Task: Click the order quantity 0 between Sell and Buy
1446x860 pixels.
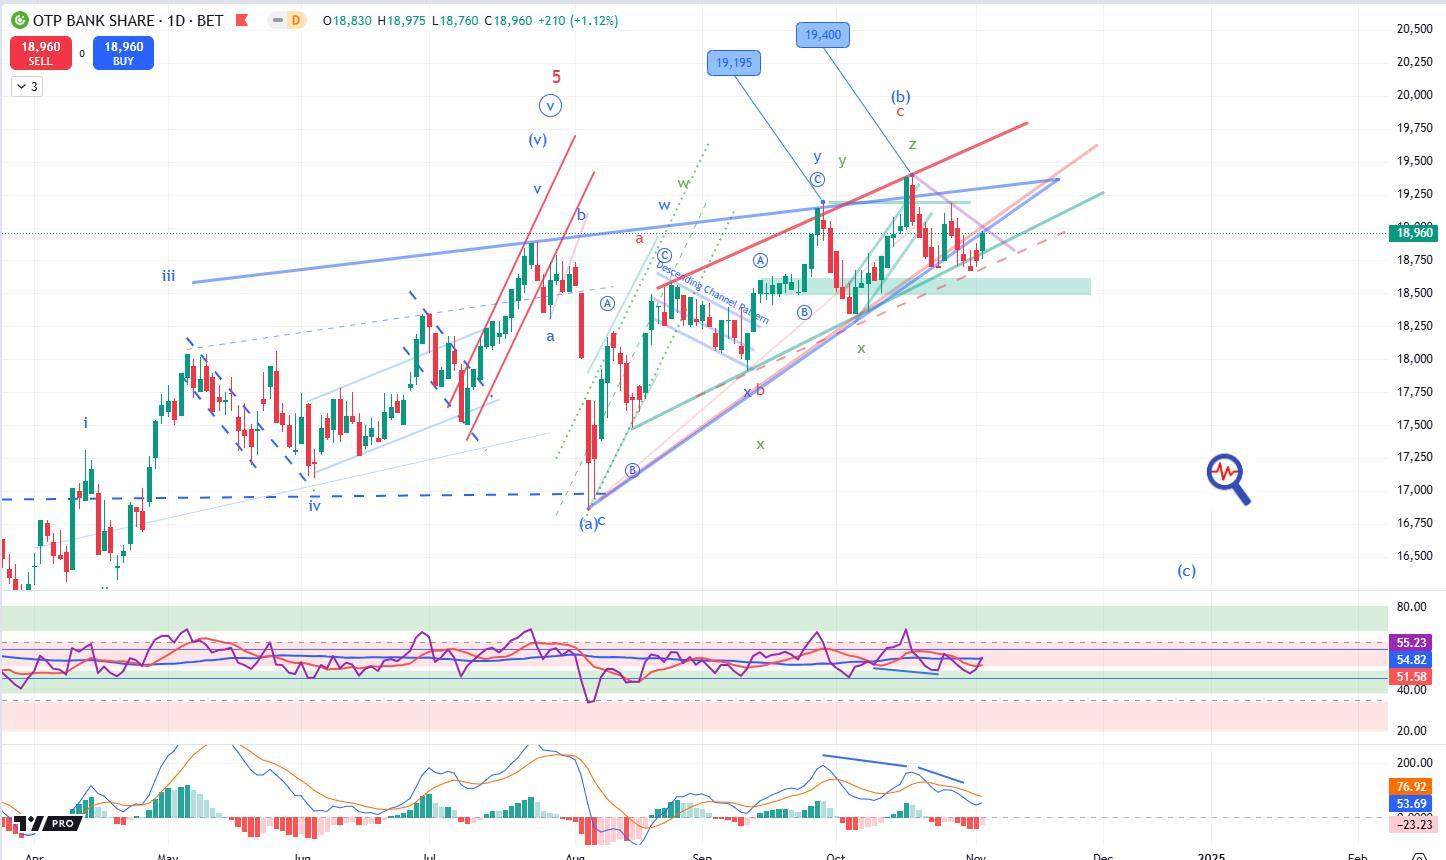Action: [x=82, y=54]
